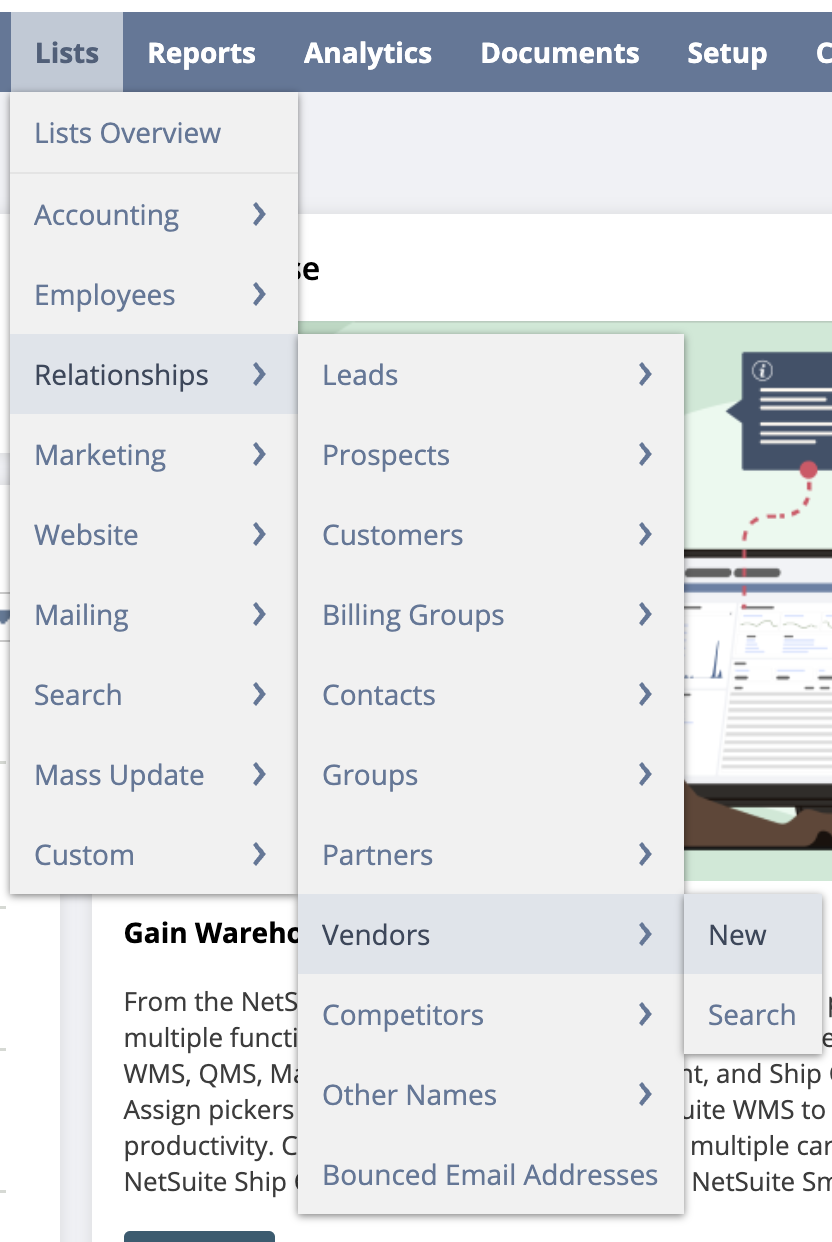Click New under Vendors
This screenshot has height=1242, width=832.
[737, 935]
